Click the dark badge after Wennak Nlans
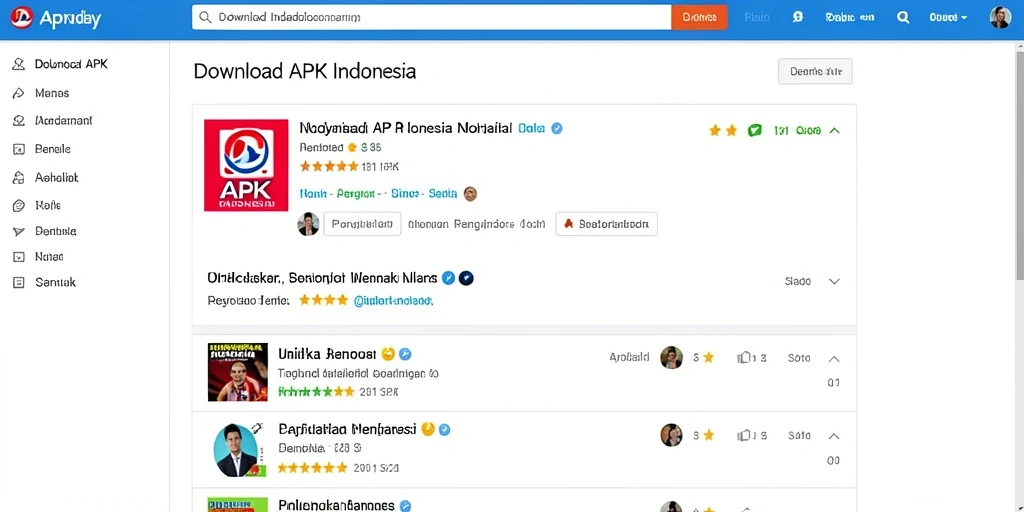 point(466,278)
